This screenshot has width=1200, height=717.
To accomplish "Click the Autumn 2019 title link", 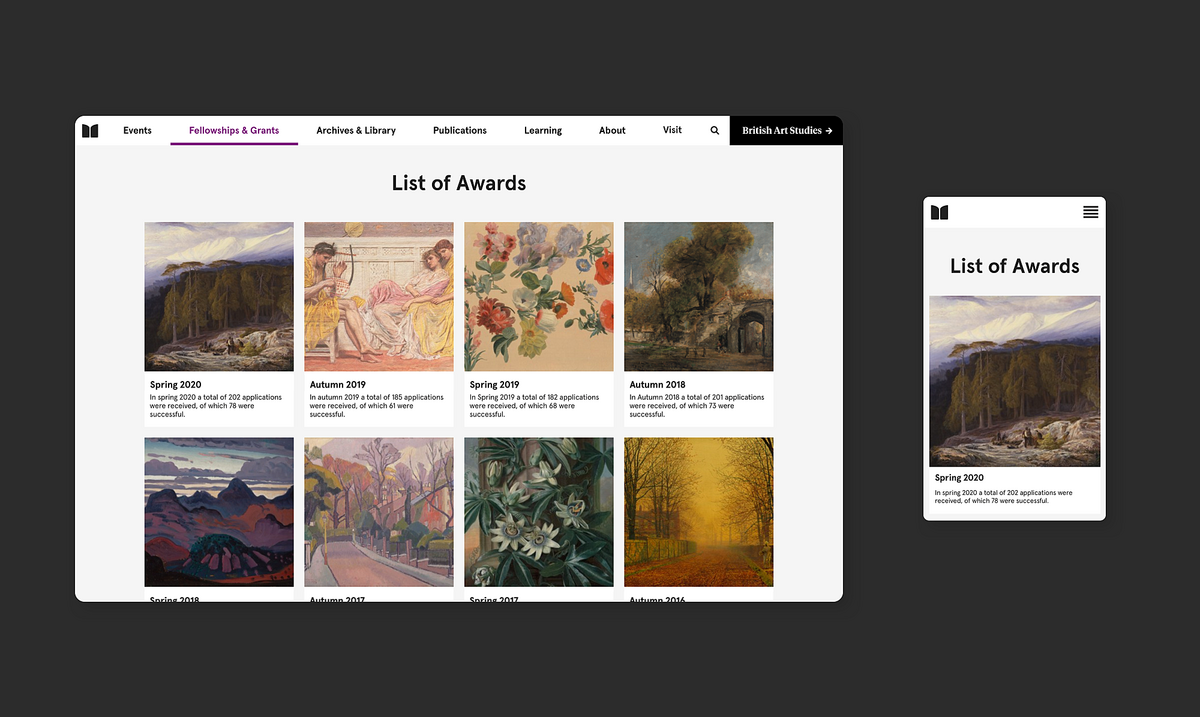I will 338,385.
